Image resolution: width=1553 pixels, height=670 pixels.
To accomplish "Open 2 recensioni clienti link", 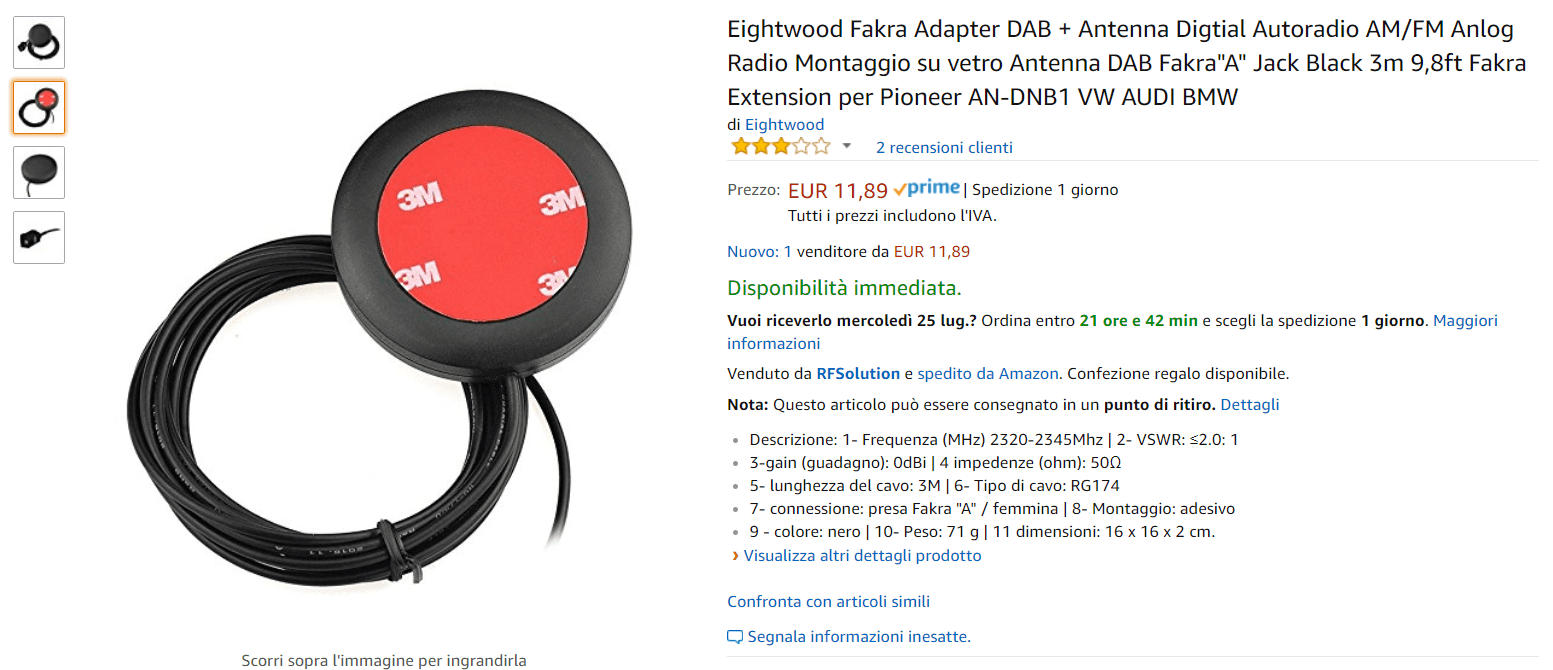I will 944,148.
